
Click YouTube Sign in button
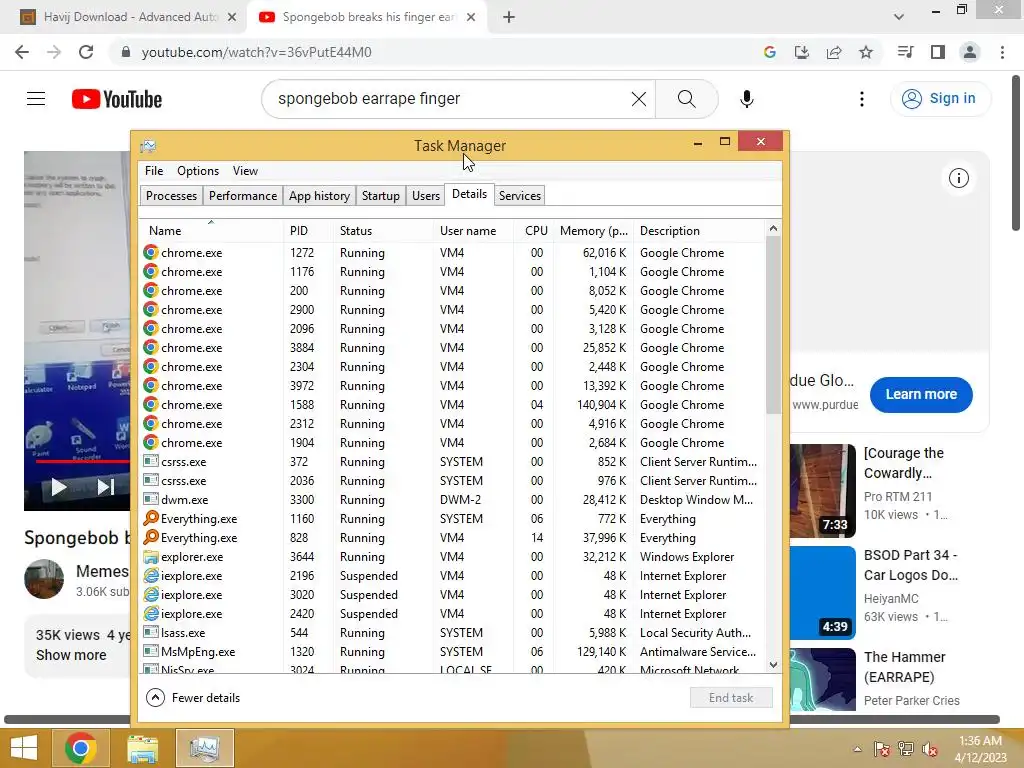coord(941,99)
